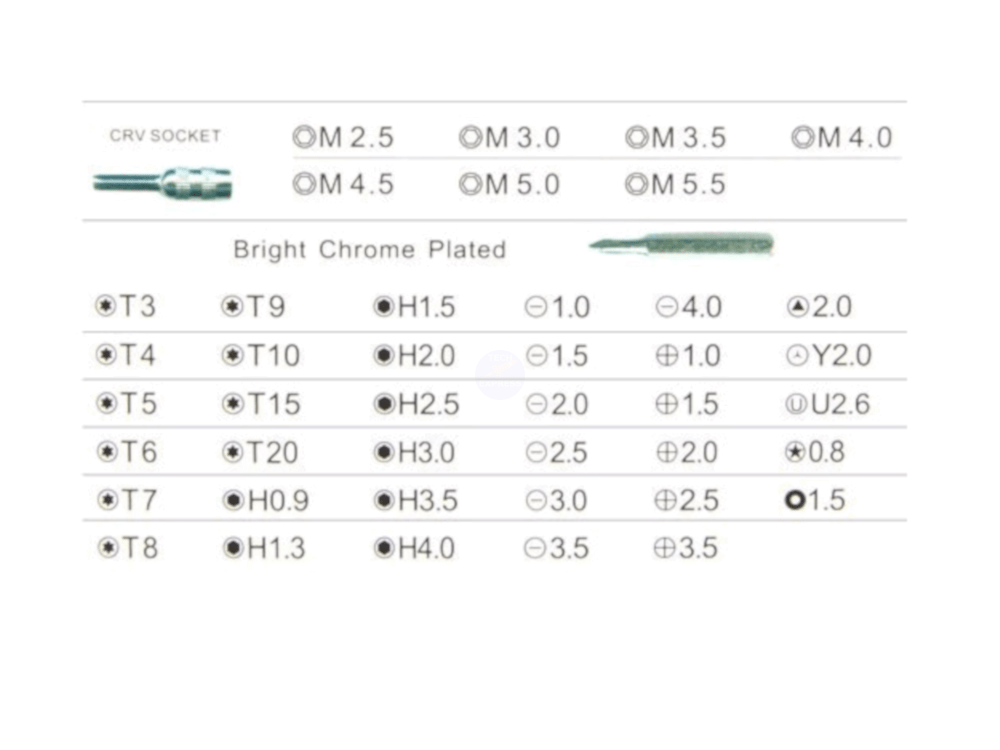The image size is (1000, 750).
Task: Click the socket symbol next to M 5.5
Action: pyautogui.click(x=637, y=184)
